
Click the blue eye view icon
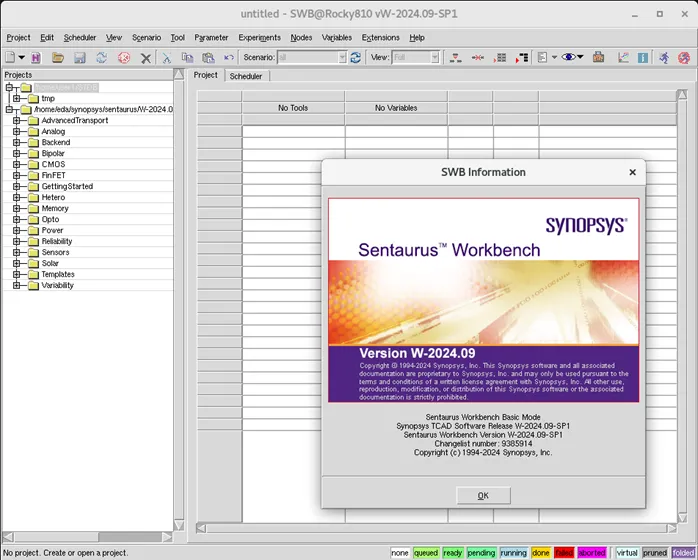click(568, 57)
